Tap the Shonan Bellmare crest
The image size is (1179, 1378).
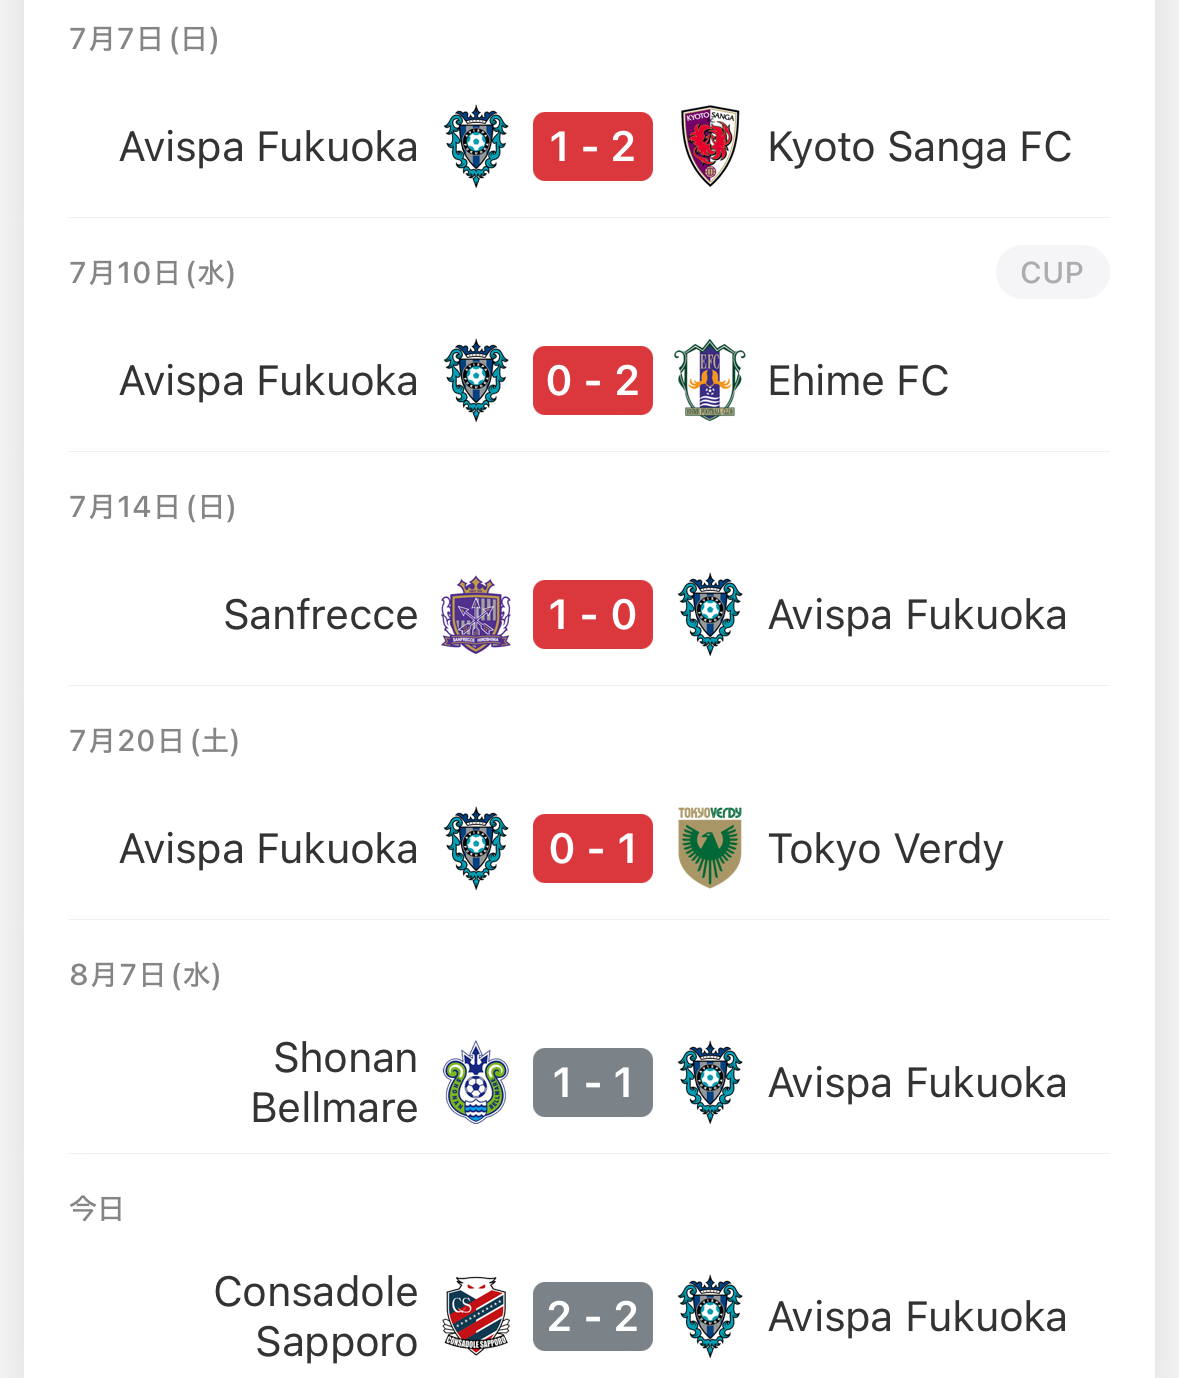click(476, 1083)
